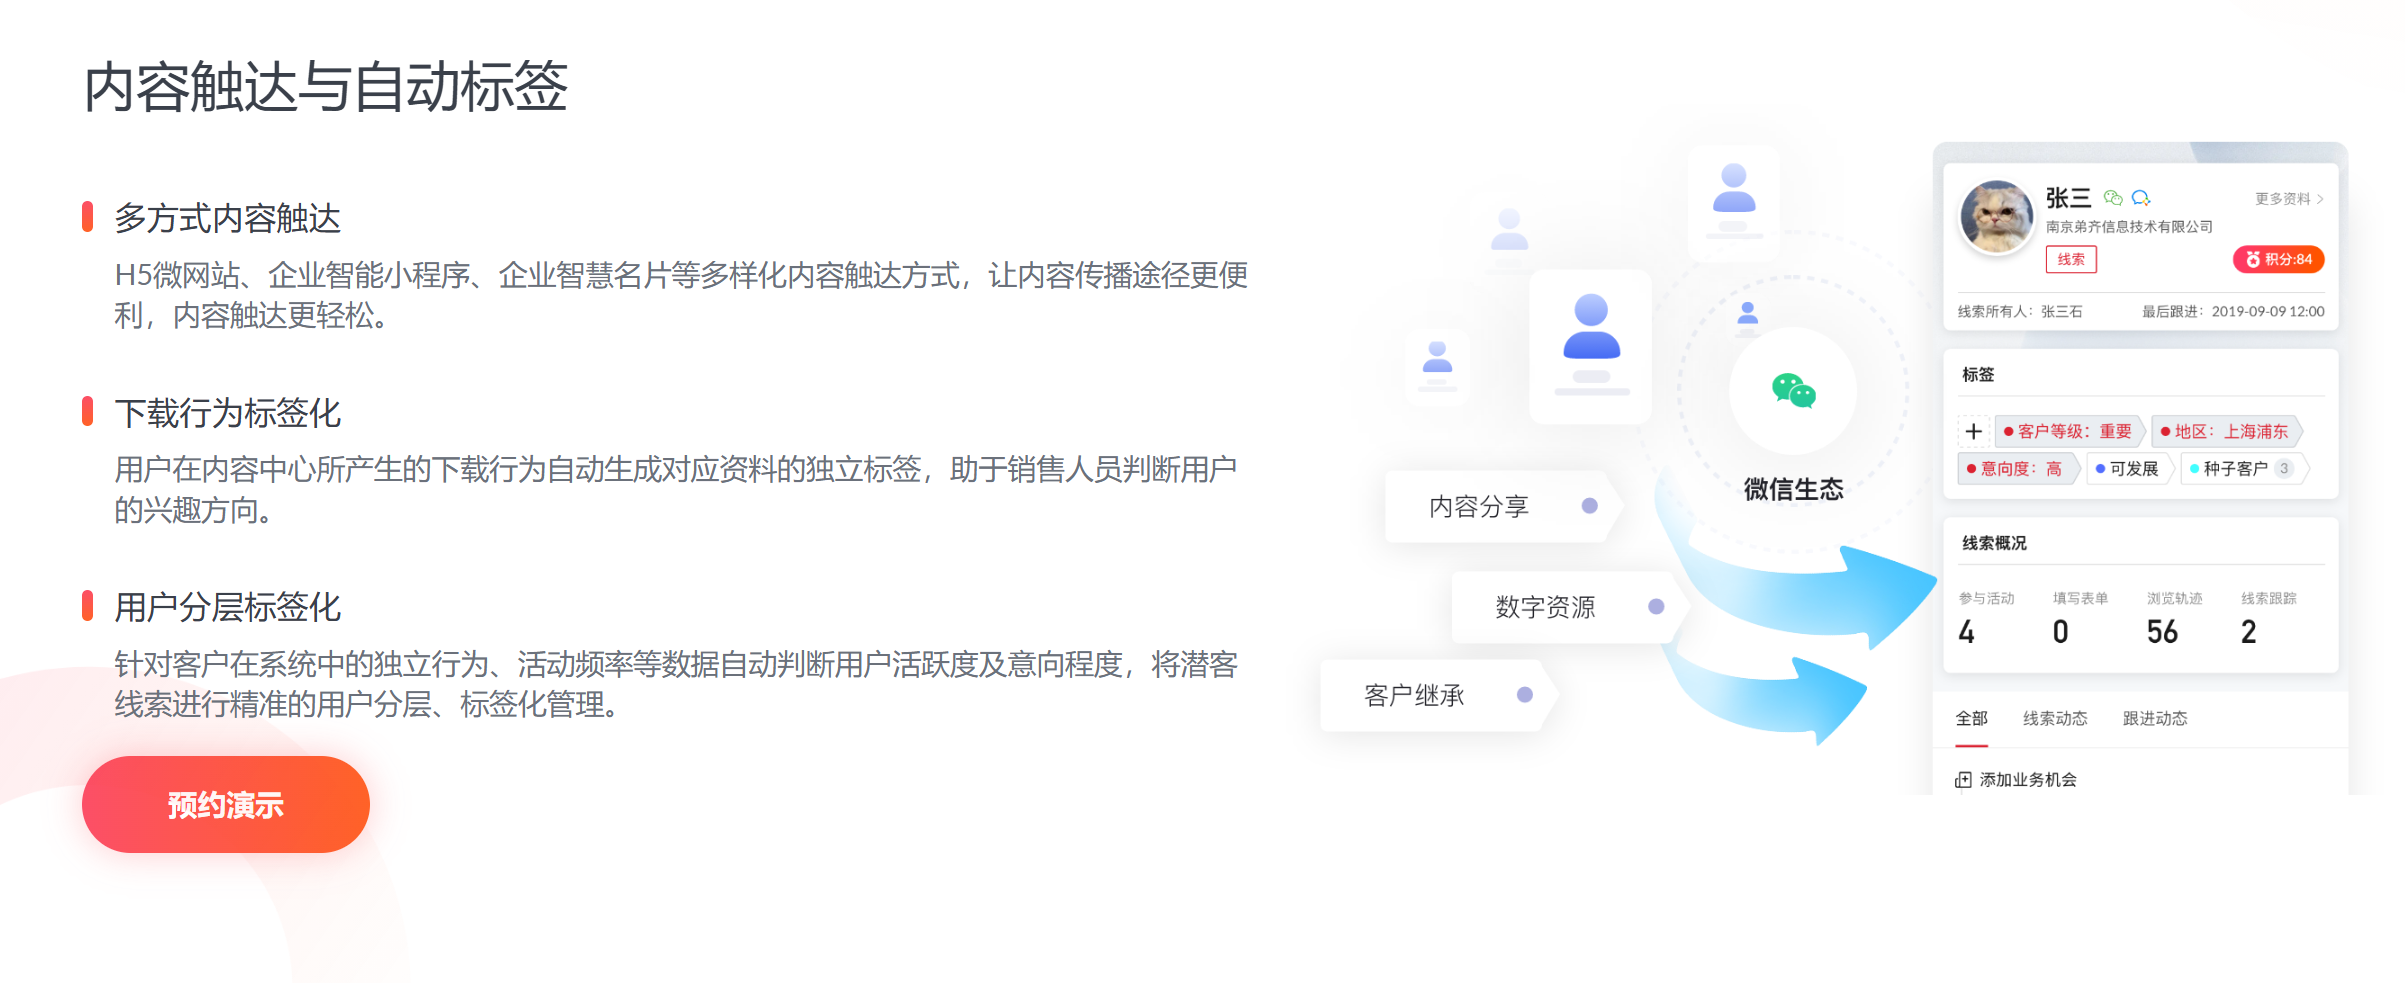Click the 微信生态 label
The height and width of the screenshot is (983, 2405).
coord(1793,489)
